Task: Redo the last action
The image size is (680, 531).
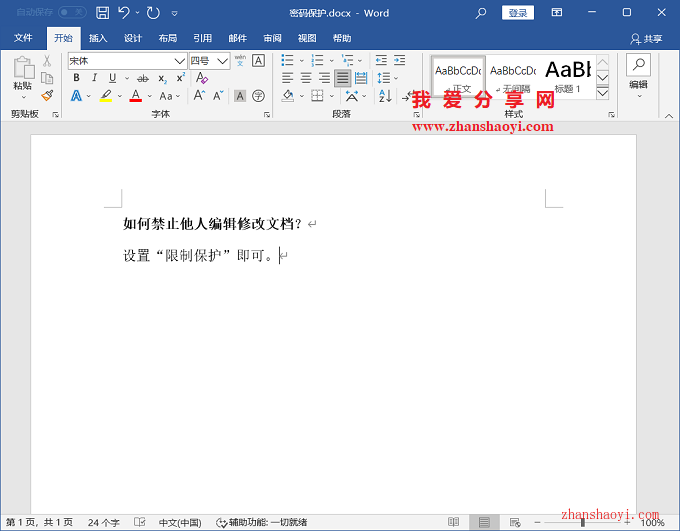Action: (x=153, y=13)
